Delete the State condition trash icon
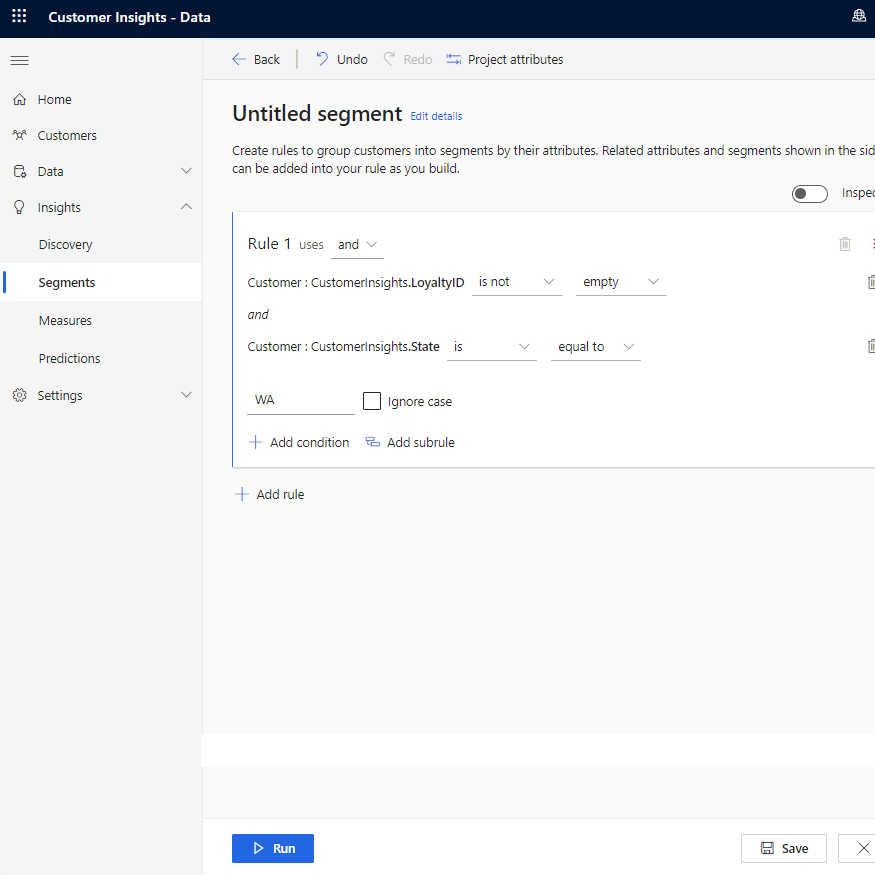The width and height of the screenshot is (875, 875). coord(871,346)
